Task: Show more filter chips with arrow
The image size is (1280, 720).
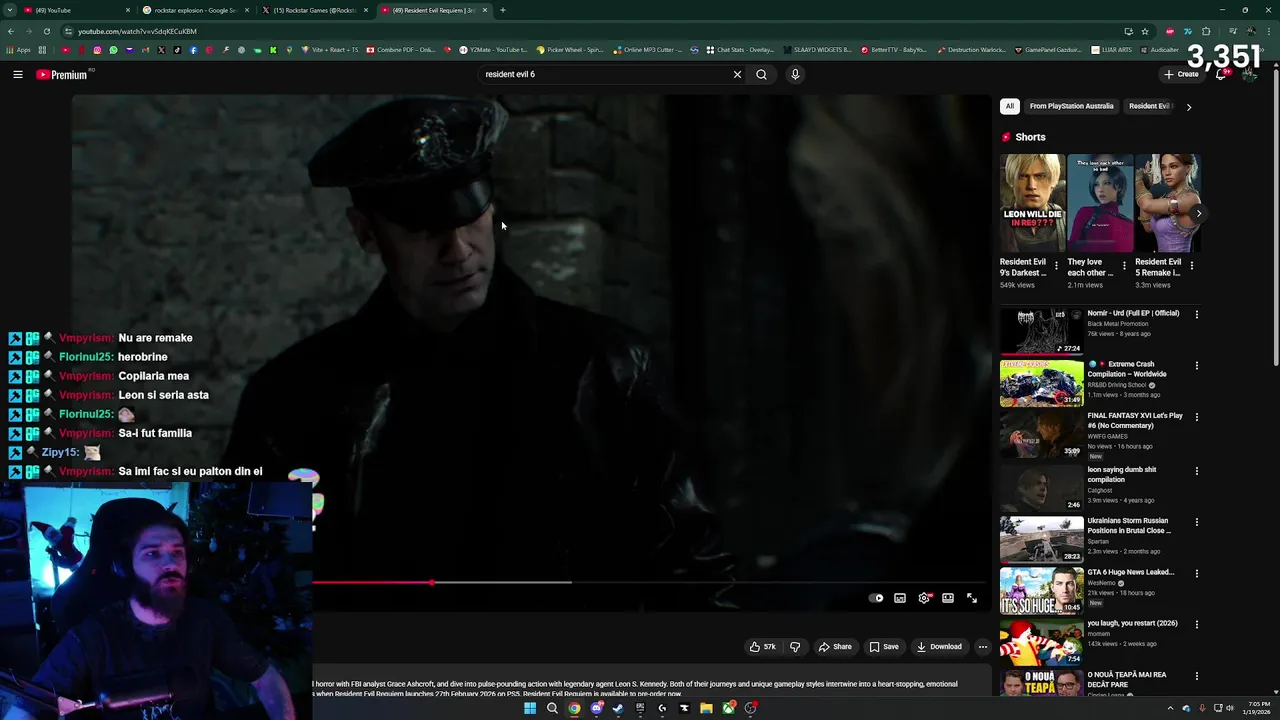Action: pyautogui.click(x=1188, y=107)
